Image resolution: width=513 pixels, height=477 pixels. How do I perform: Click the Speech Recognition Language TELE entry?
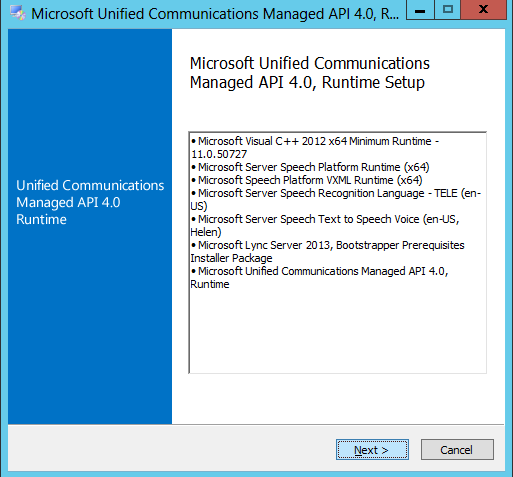(336, 199)
